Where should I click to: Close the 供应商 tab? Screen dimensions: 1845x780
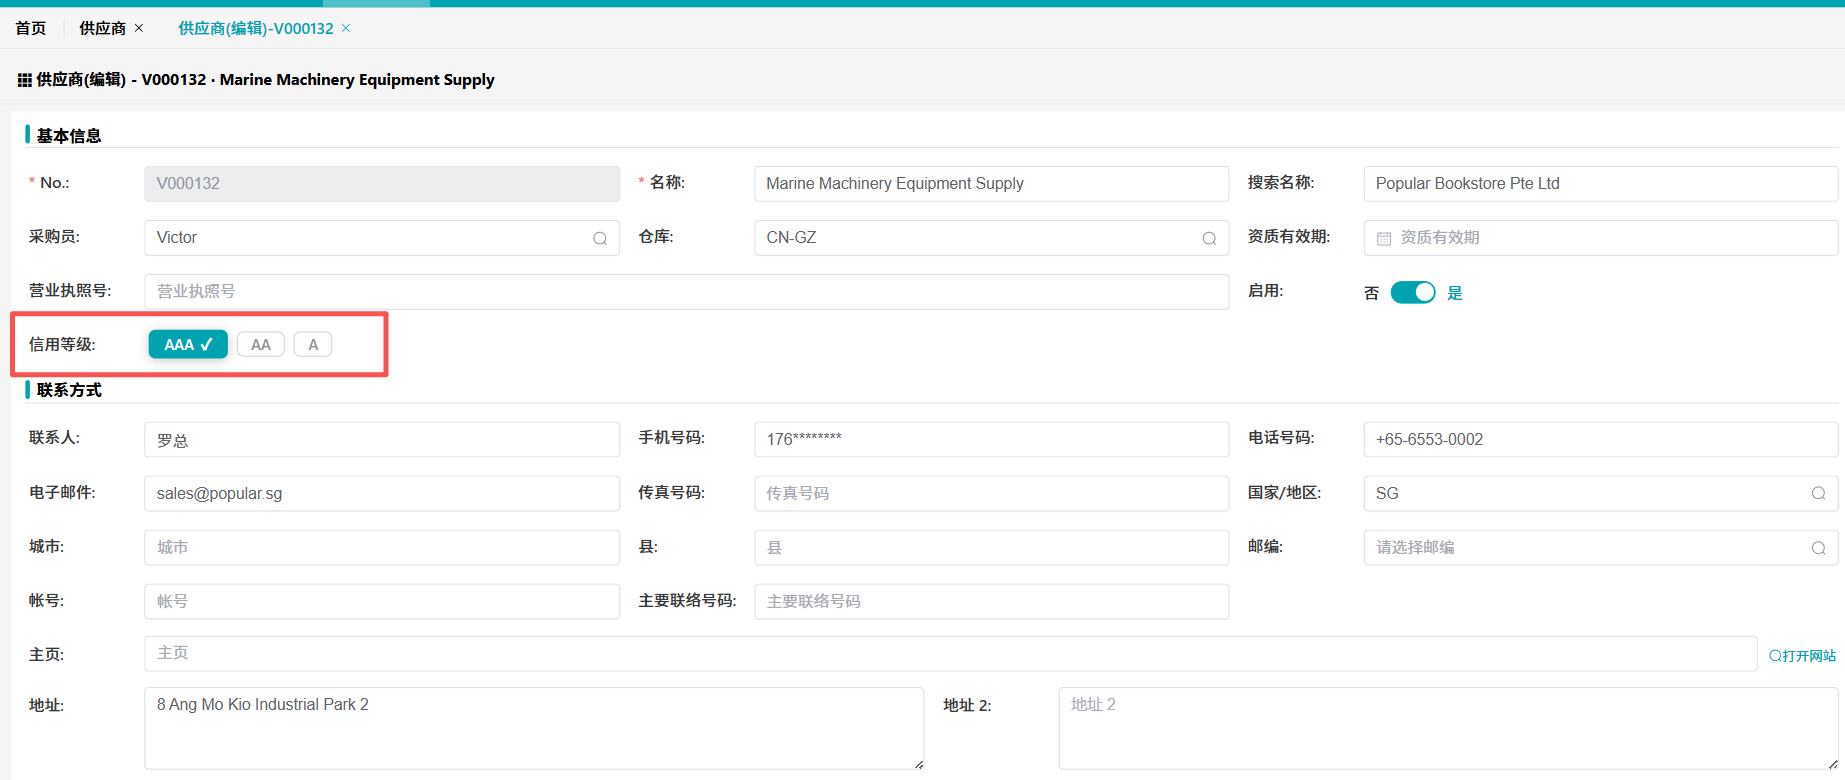(x=139, y=28)
